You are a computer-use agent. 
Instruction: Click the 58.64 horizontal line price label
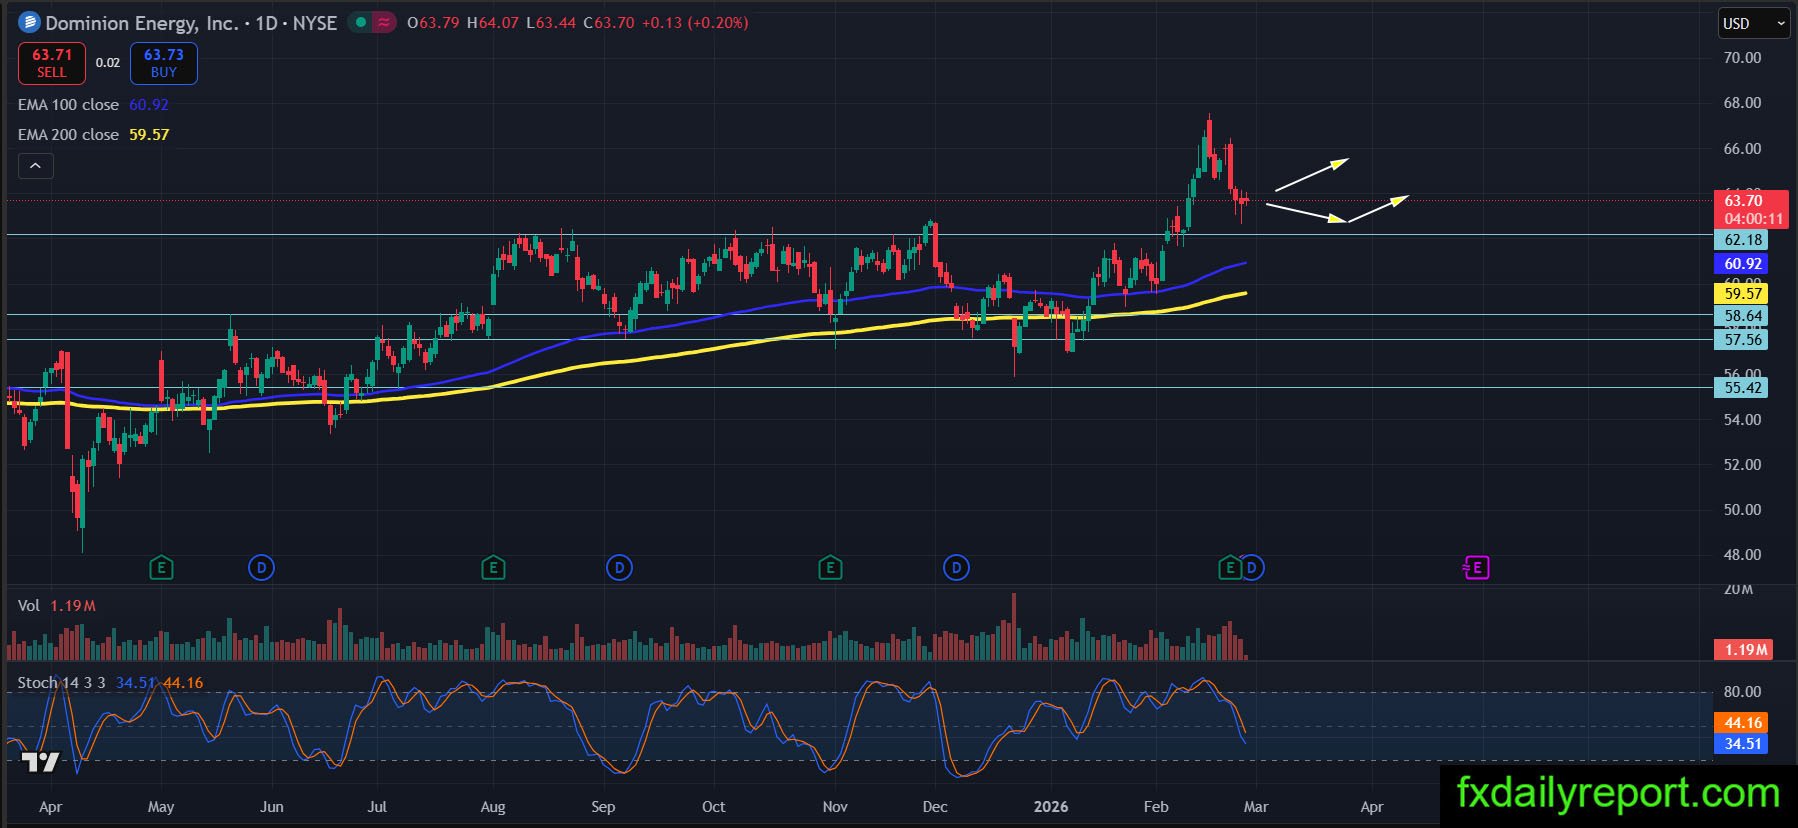click(x=1743, y=316)
